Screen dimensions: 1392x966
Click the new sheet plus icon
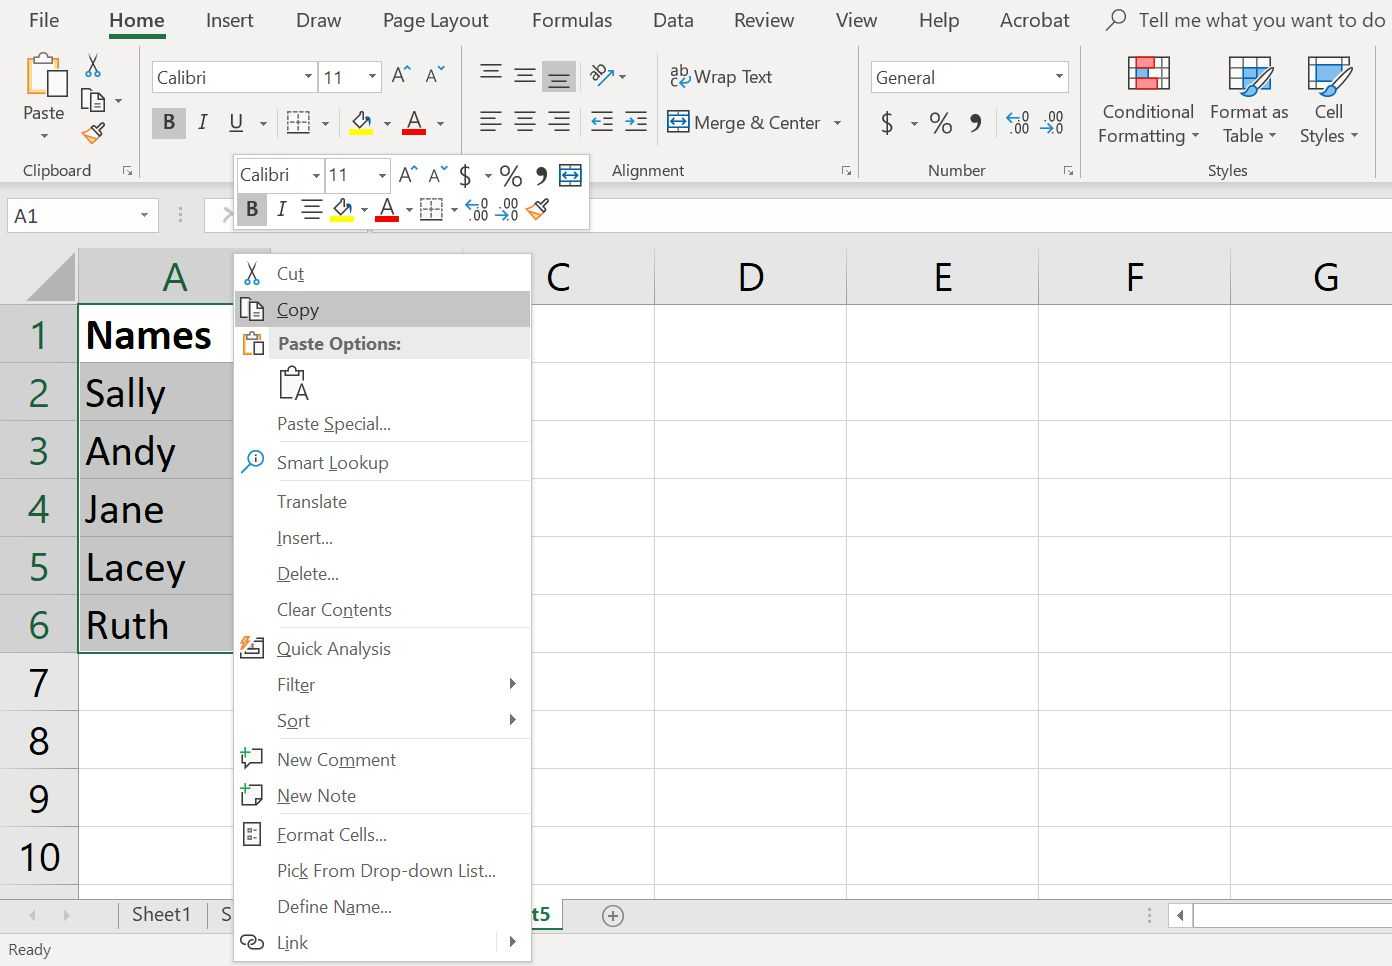(x=613, y=915)
